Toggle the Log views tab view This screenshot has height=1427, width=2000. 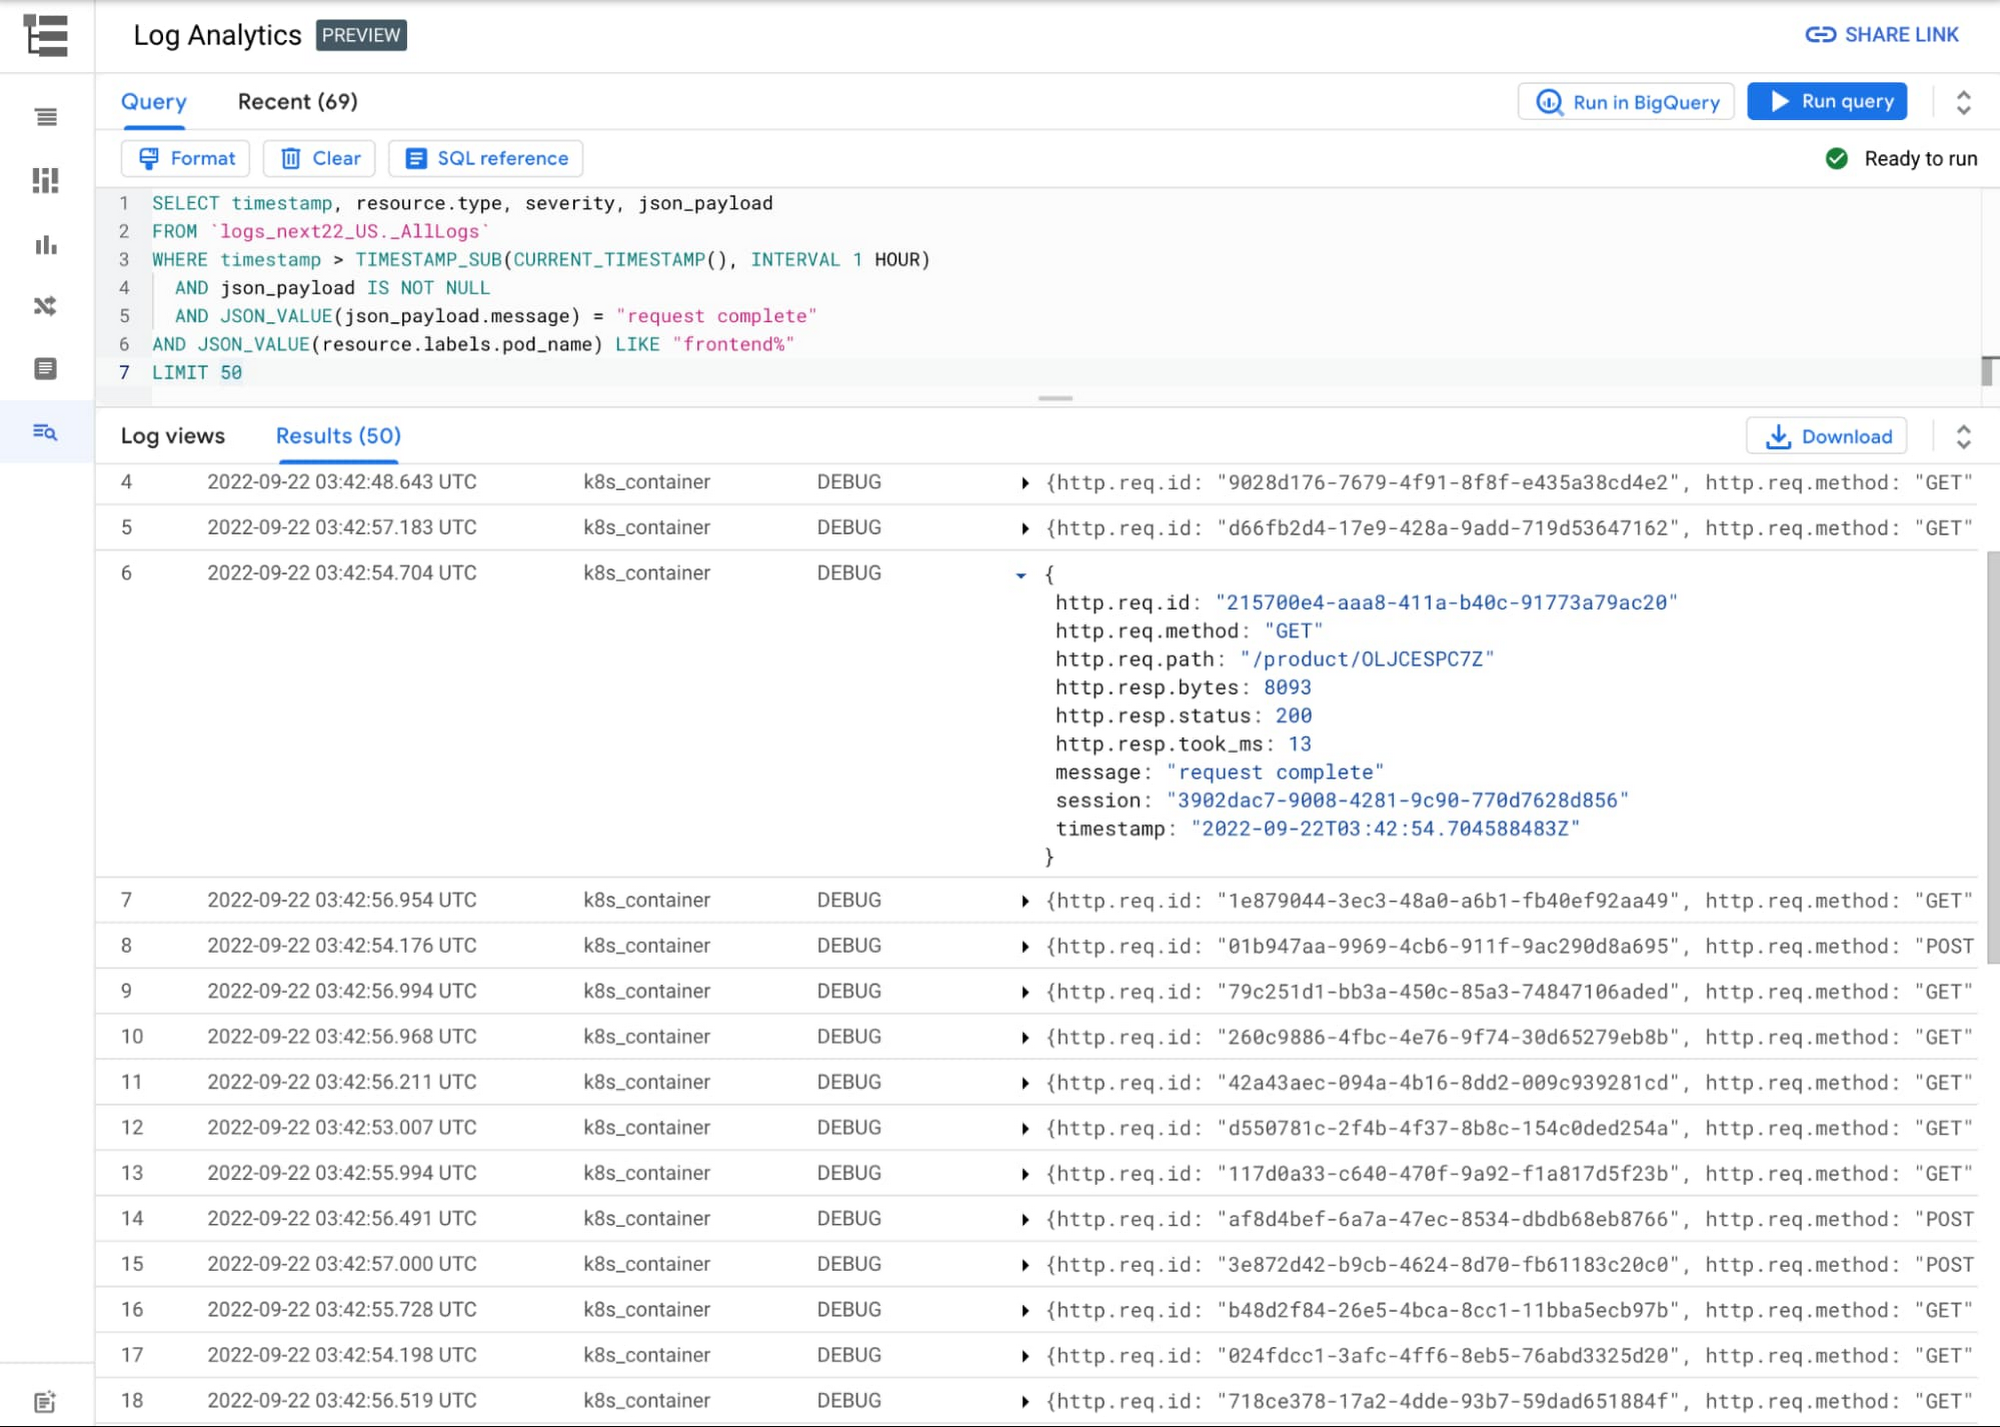(173, 436)
